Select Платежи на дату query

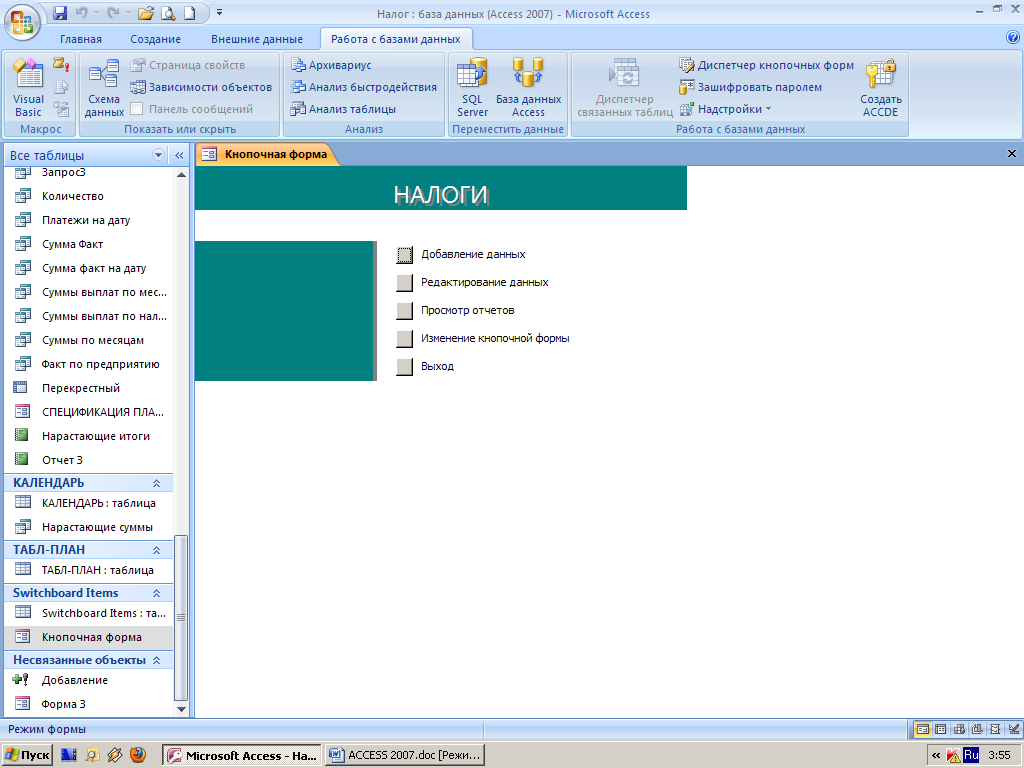point(89,220)
